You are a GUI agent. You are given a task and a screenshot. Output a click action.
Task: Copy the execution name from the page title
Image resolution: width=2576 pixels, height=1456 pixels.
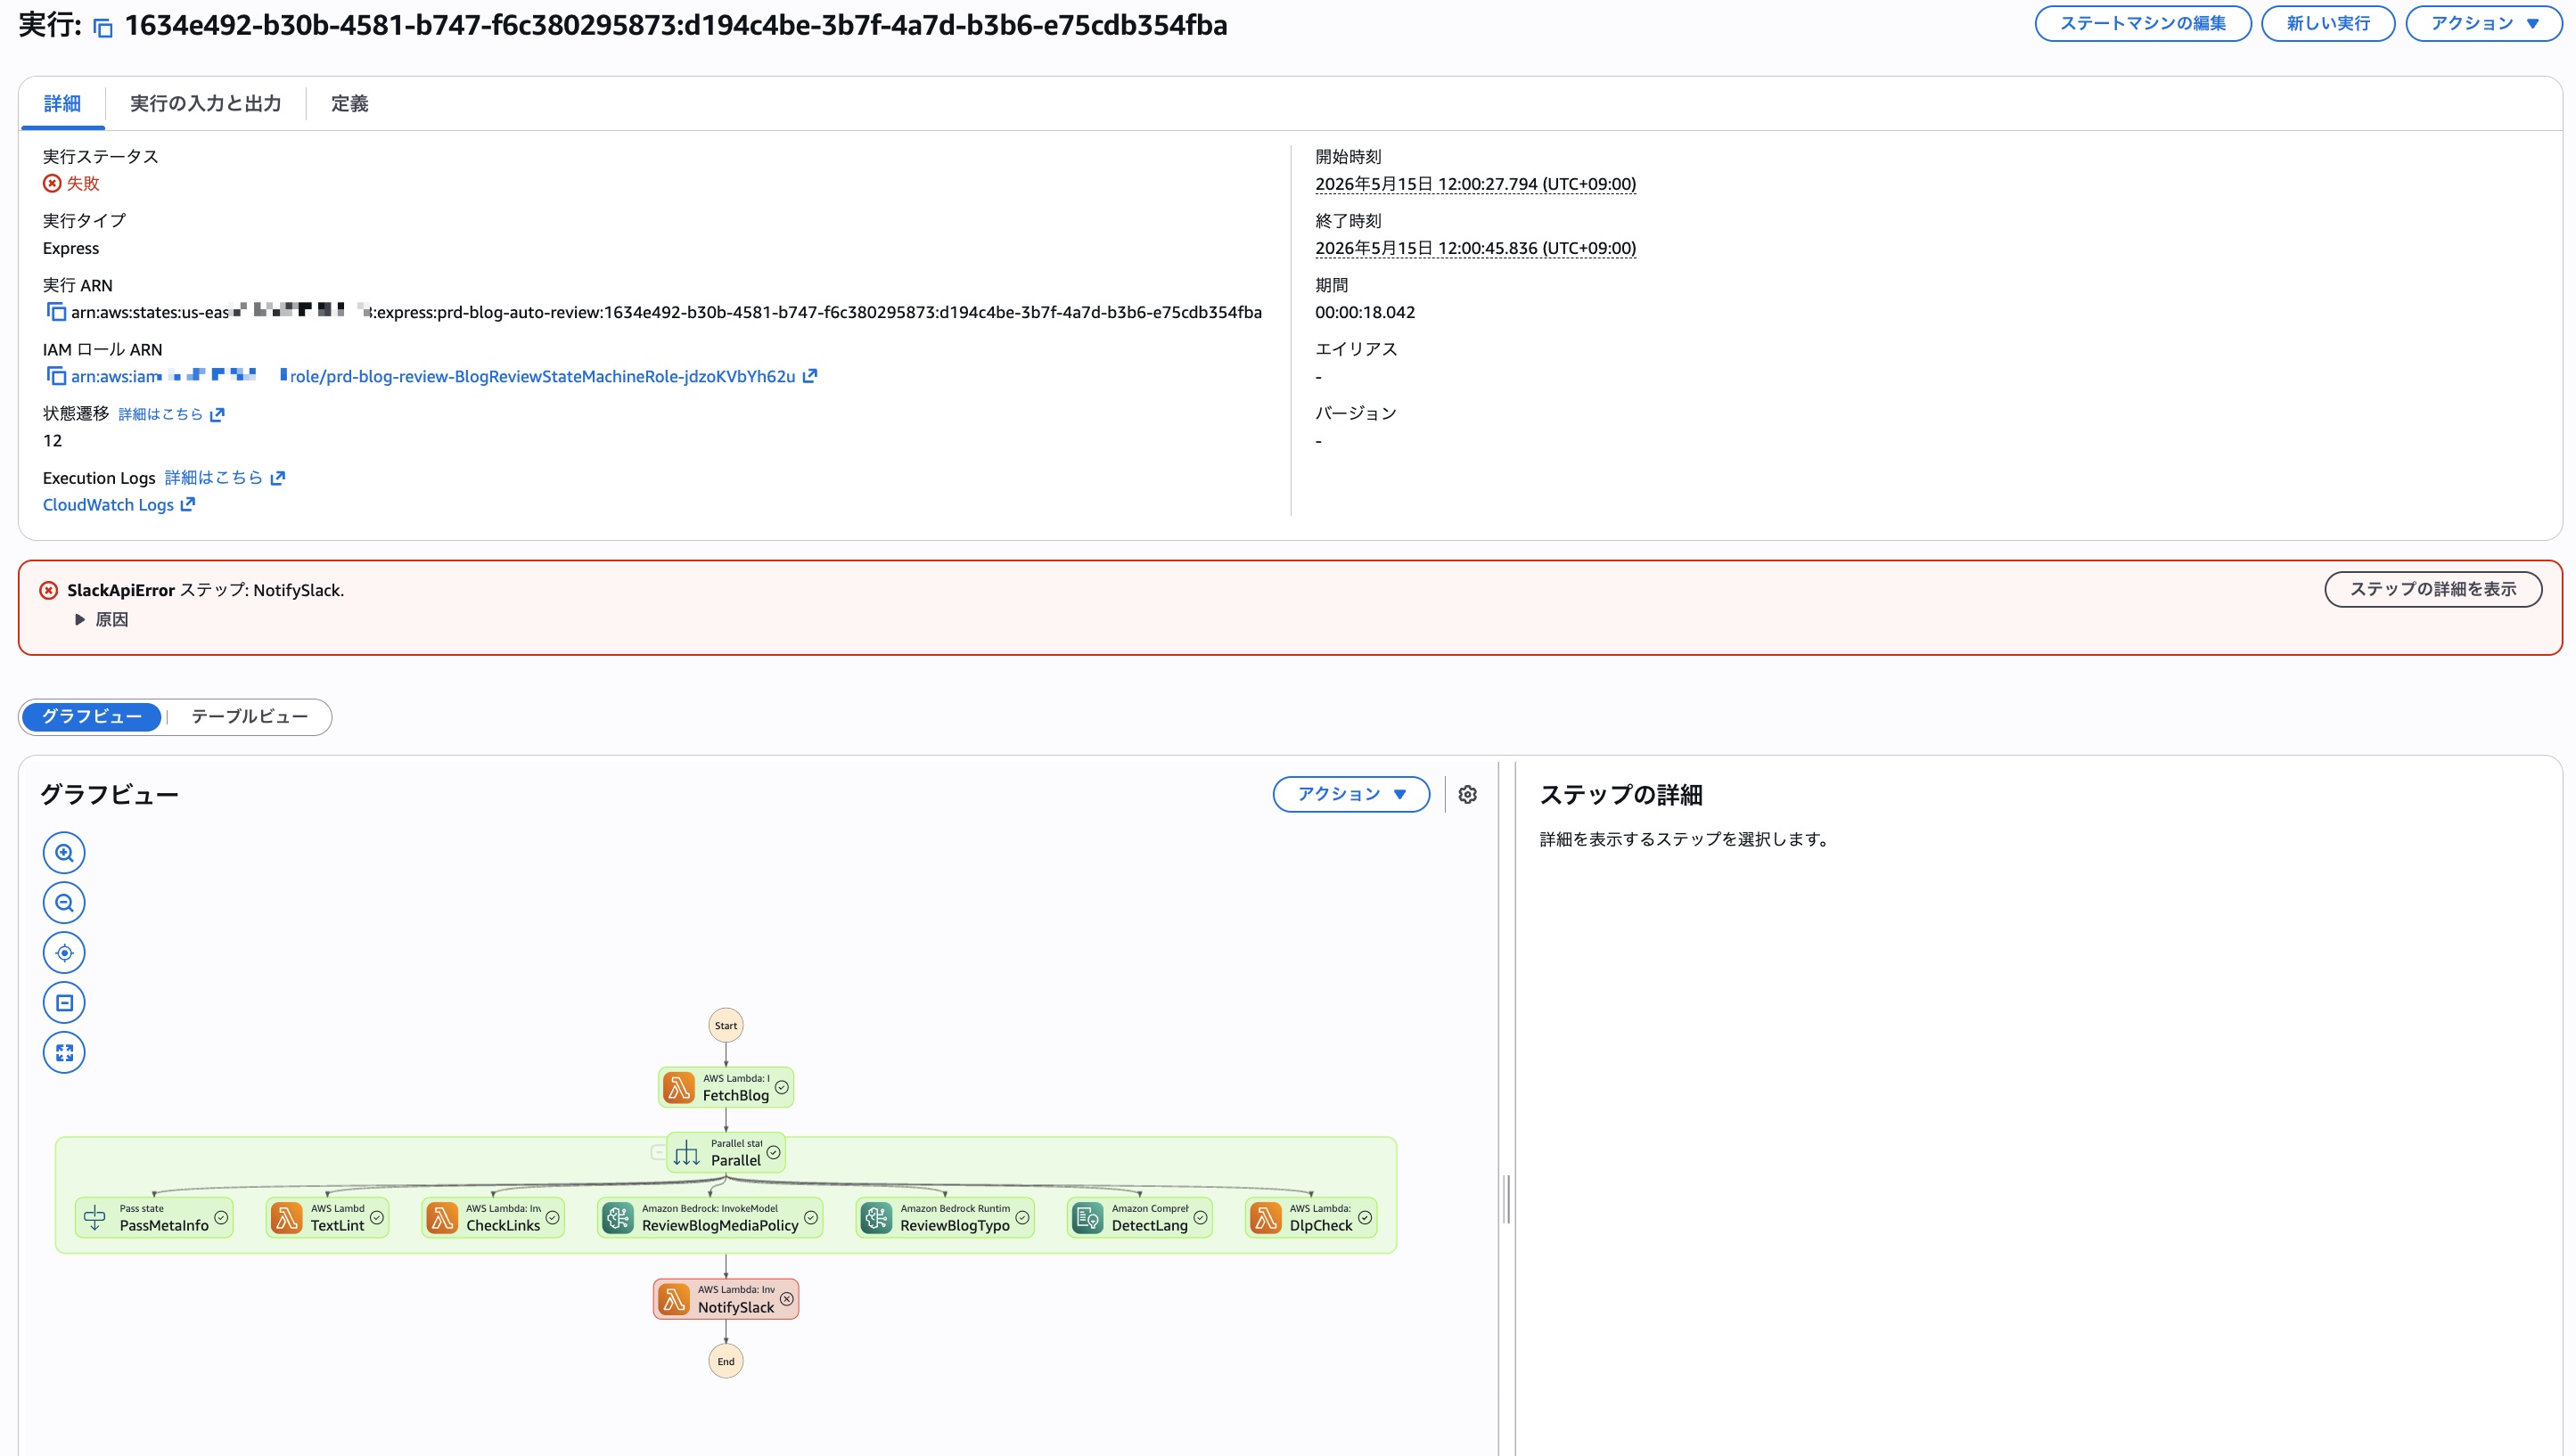click(103, 28)
